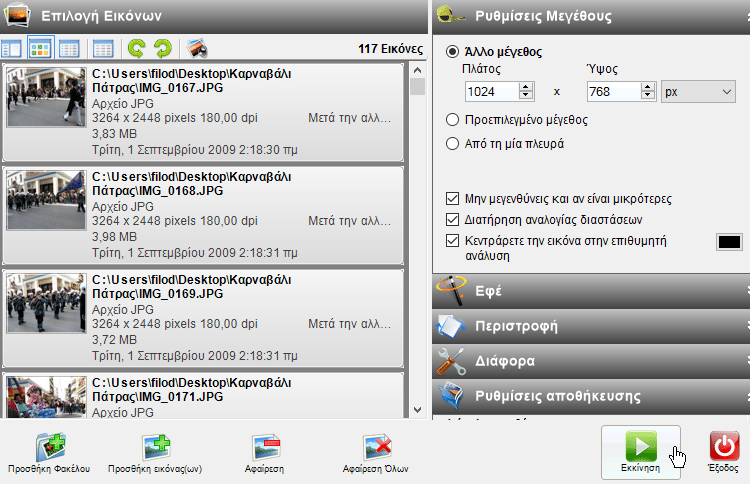Open the px unit dropdown

coord(698,92)
